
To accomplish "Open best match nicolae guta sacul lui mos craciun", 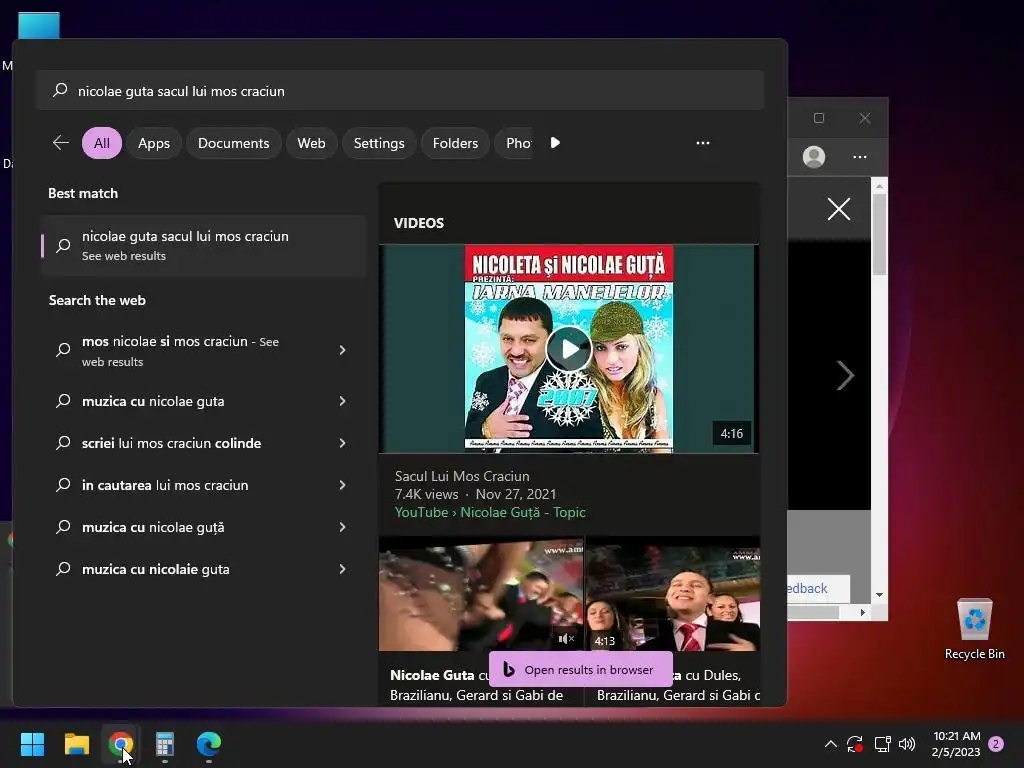I will pyautogui.click(x=203, y=246).
